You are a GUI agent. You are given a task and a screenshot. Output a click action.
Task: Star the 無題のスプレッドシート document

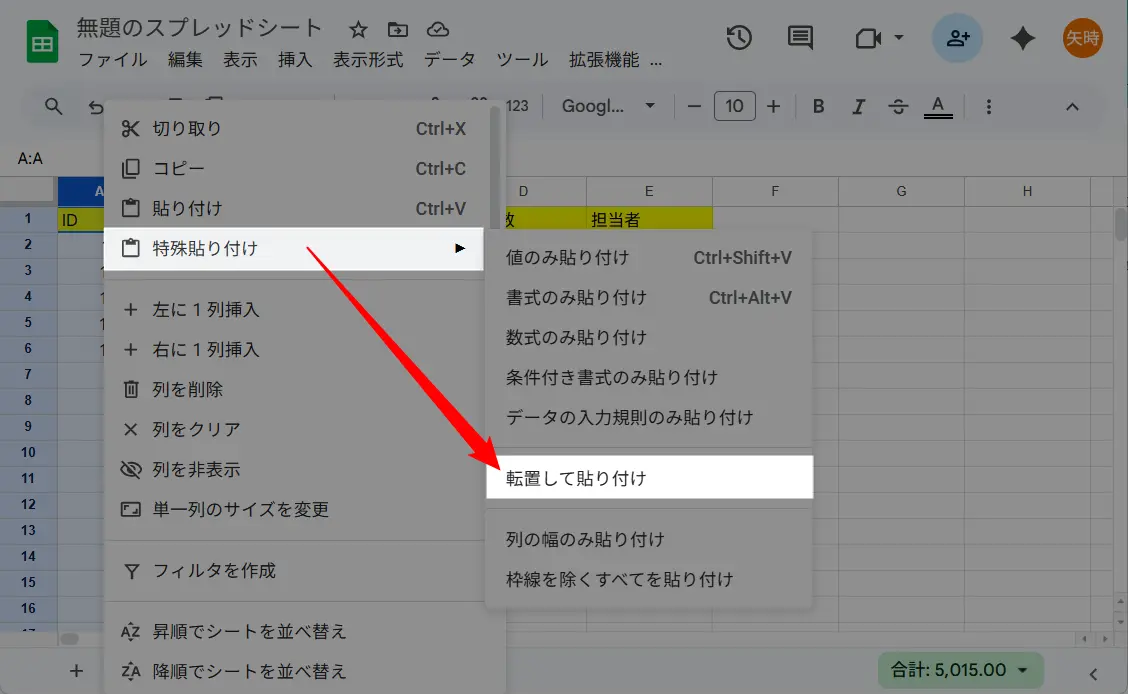357,30
